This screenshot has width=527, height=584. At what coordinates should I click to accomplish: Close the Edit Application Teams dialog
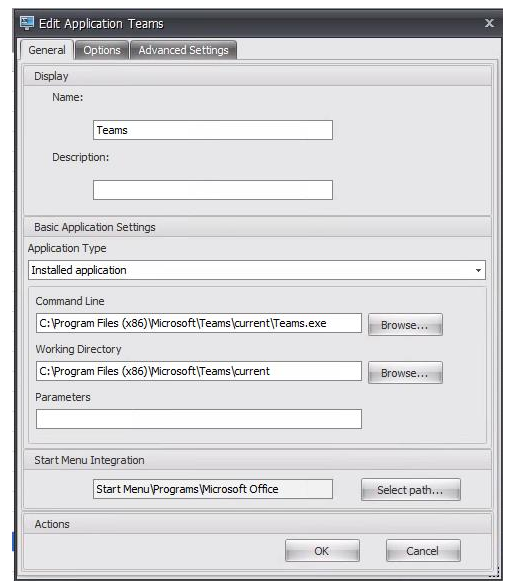tap(489, 23)
